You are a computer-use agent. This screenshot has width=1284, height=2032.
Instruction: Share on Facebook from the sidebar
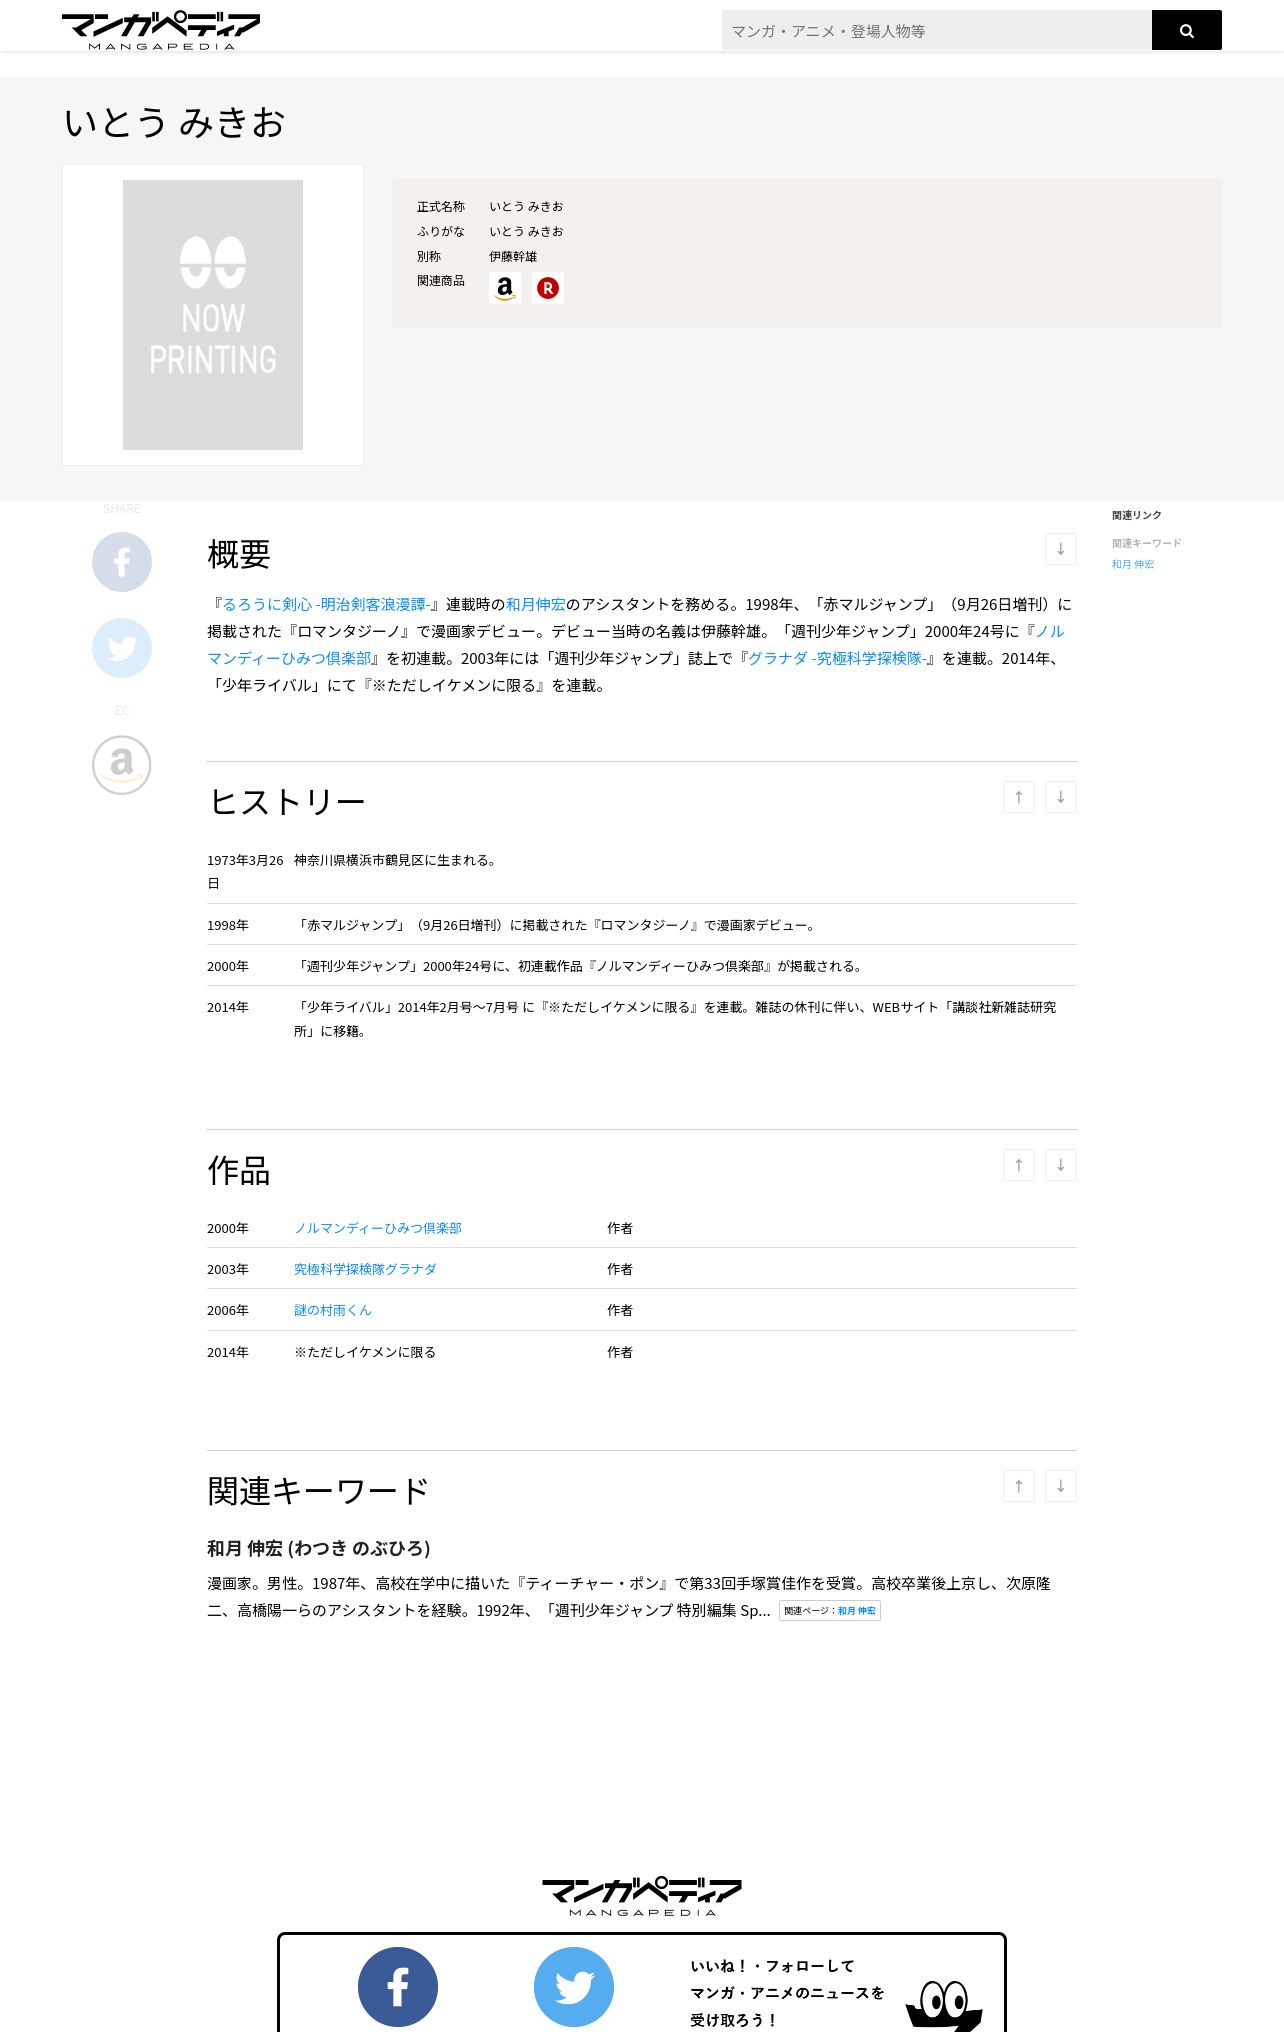click(x=122, y=562)
